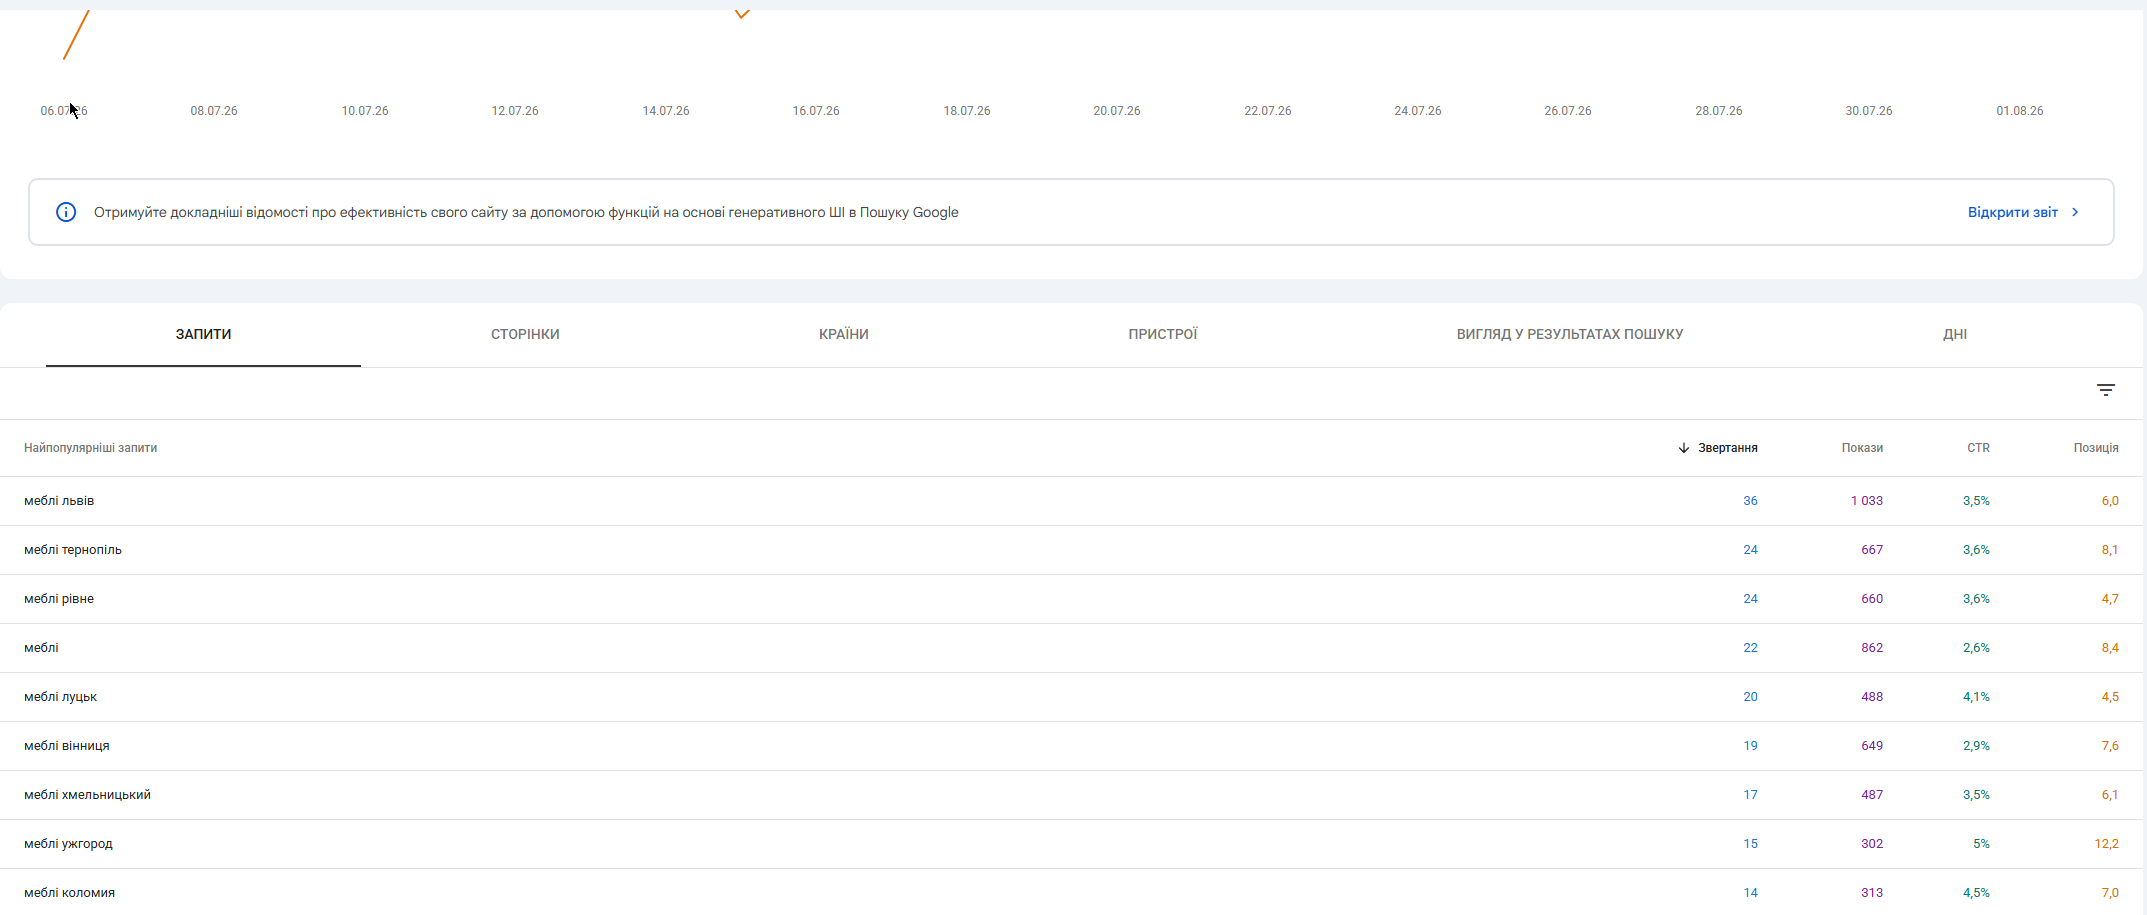Image resolution: width=2147 pixels, height=915 pixels.
Task: Click the Найпопулярніші запити column header
Action: click(90, 448)
